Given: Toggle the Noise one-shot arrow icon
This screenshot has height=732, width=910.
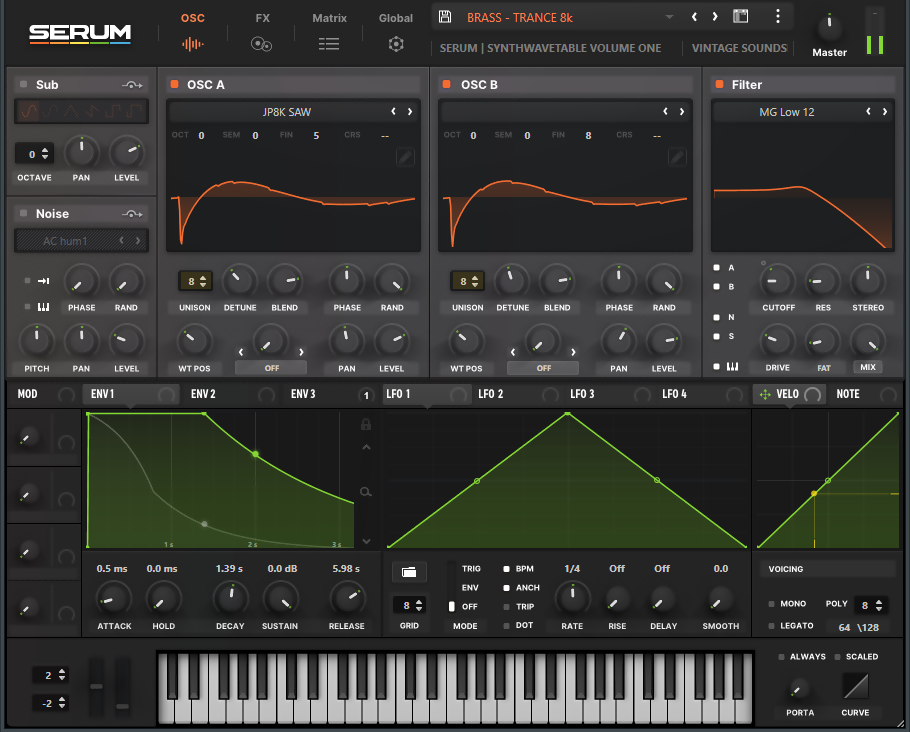Looking at the screenshot, I should tap(44, 281).
